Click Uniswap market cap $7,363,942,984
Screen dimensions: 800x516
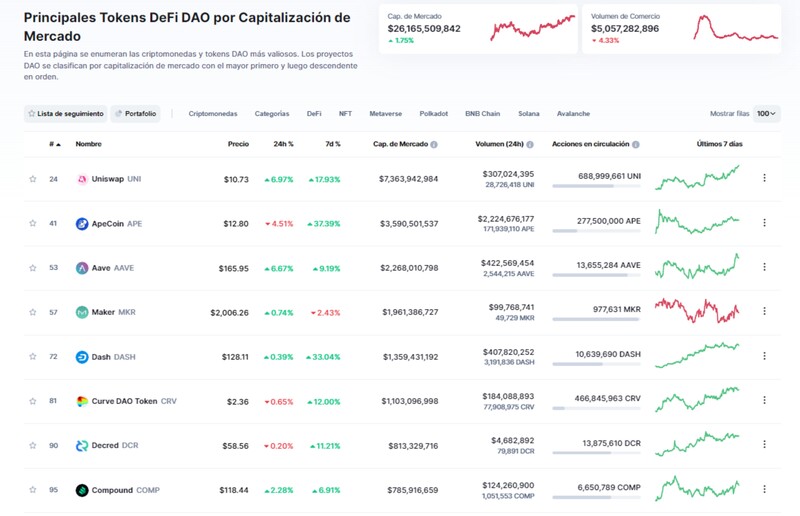click(x=408, y=179)
